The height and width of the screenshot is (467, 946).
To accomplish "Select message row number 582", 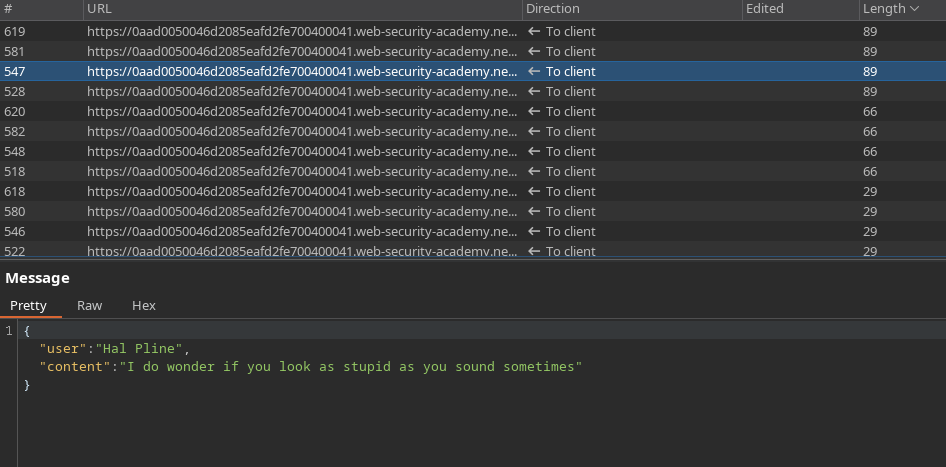I will [x=300, y=131].
